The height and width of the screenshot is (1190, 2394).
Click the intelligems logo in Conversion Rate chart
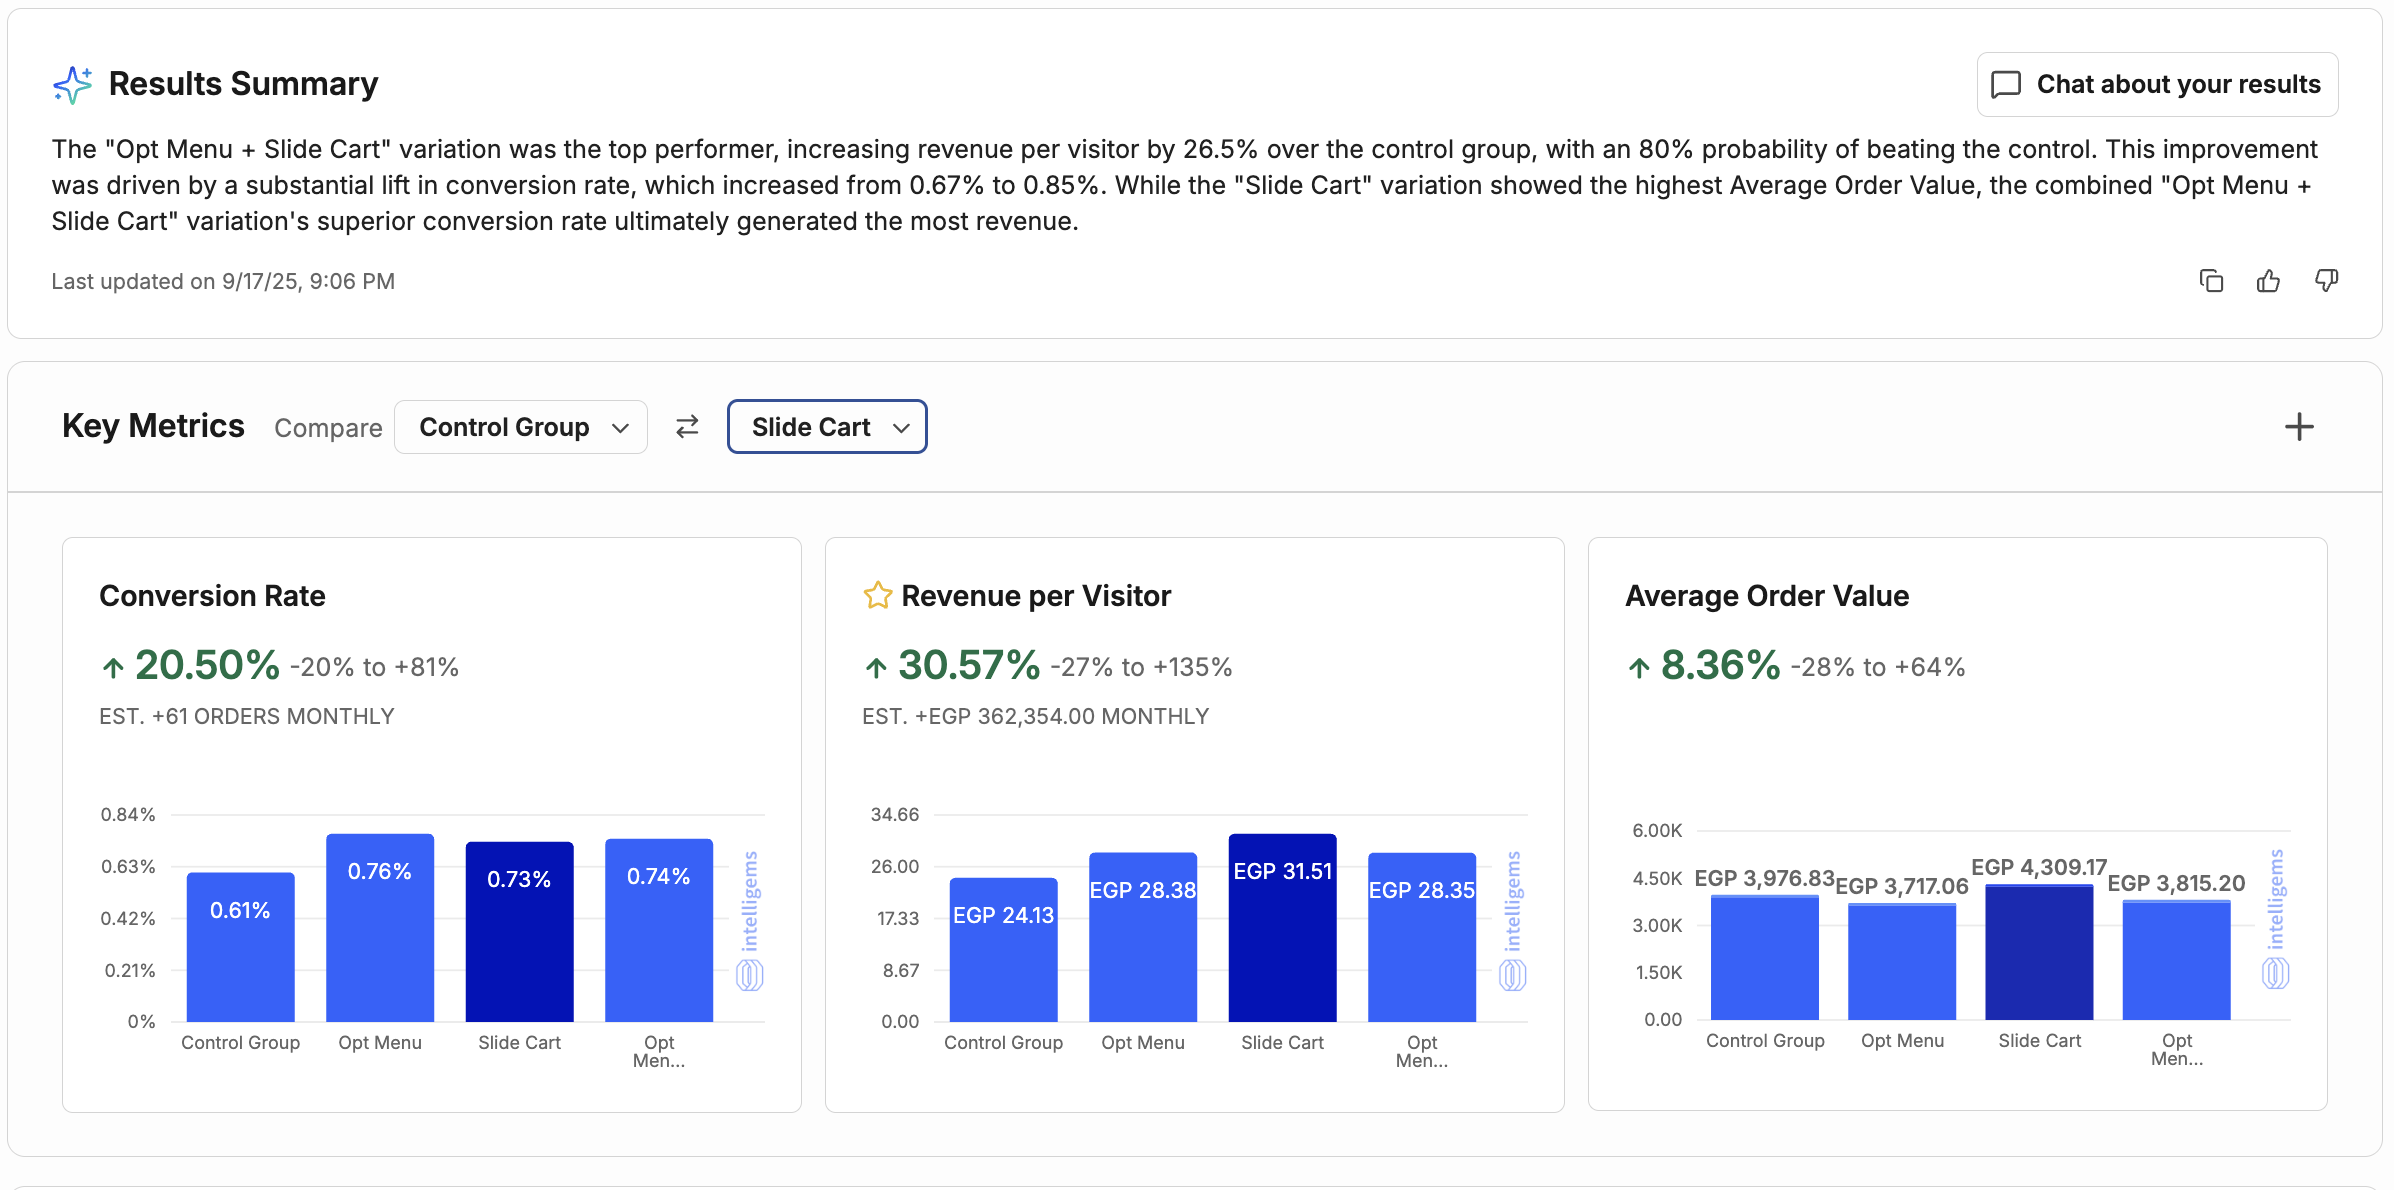(x=750, y=920)
